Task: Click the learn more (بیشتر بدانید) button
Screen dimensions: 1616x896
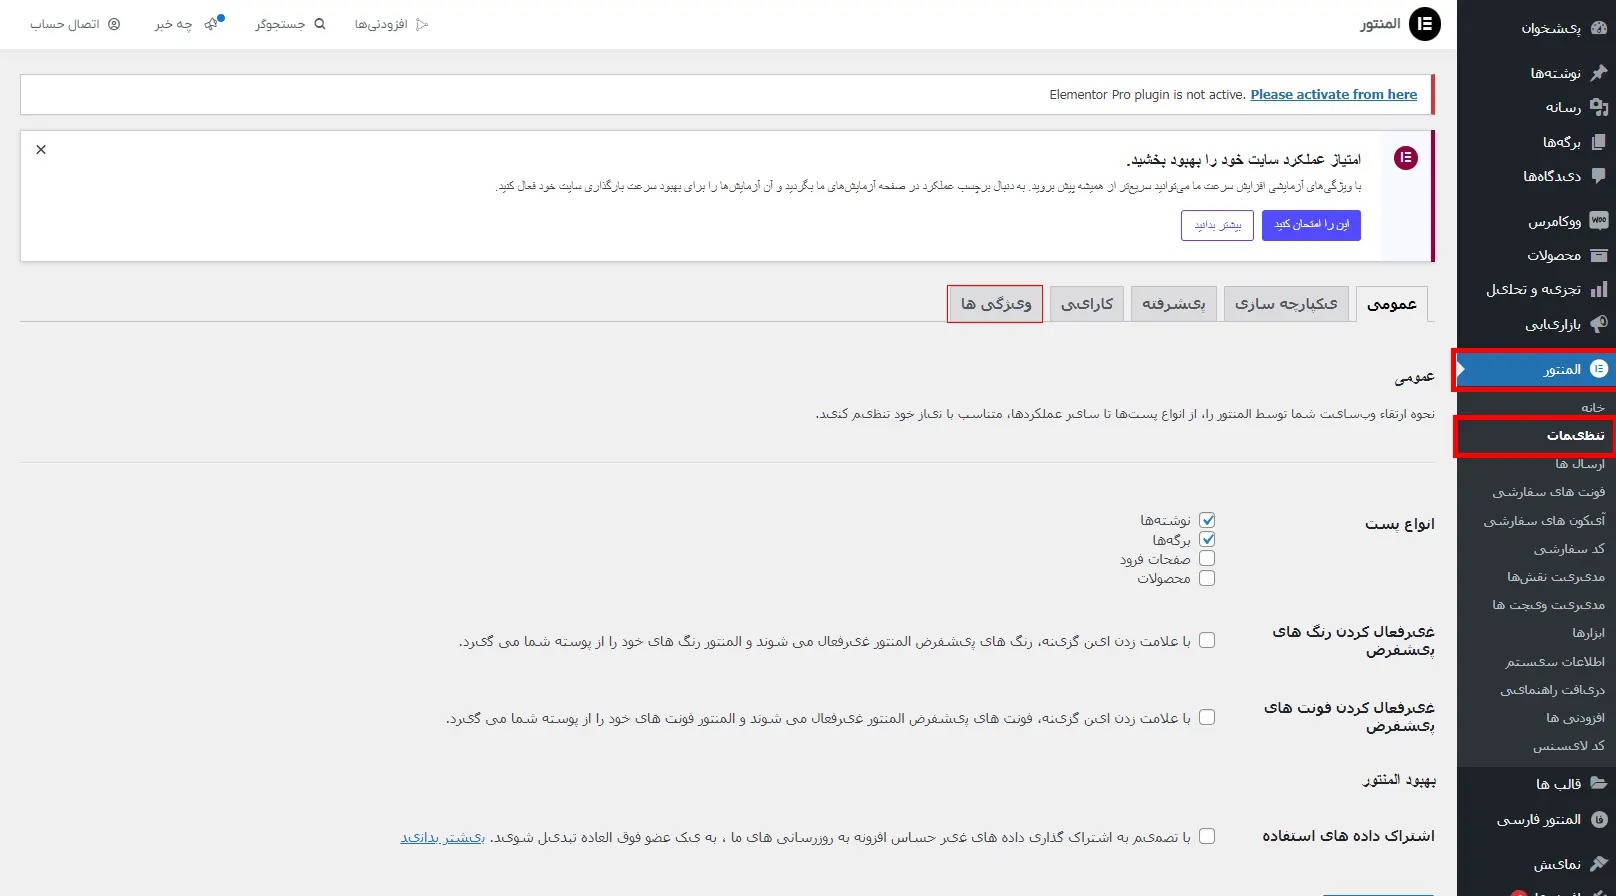Action: tap(1217, 225)
